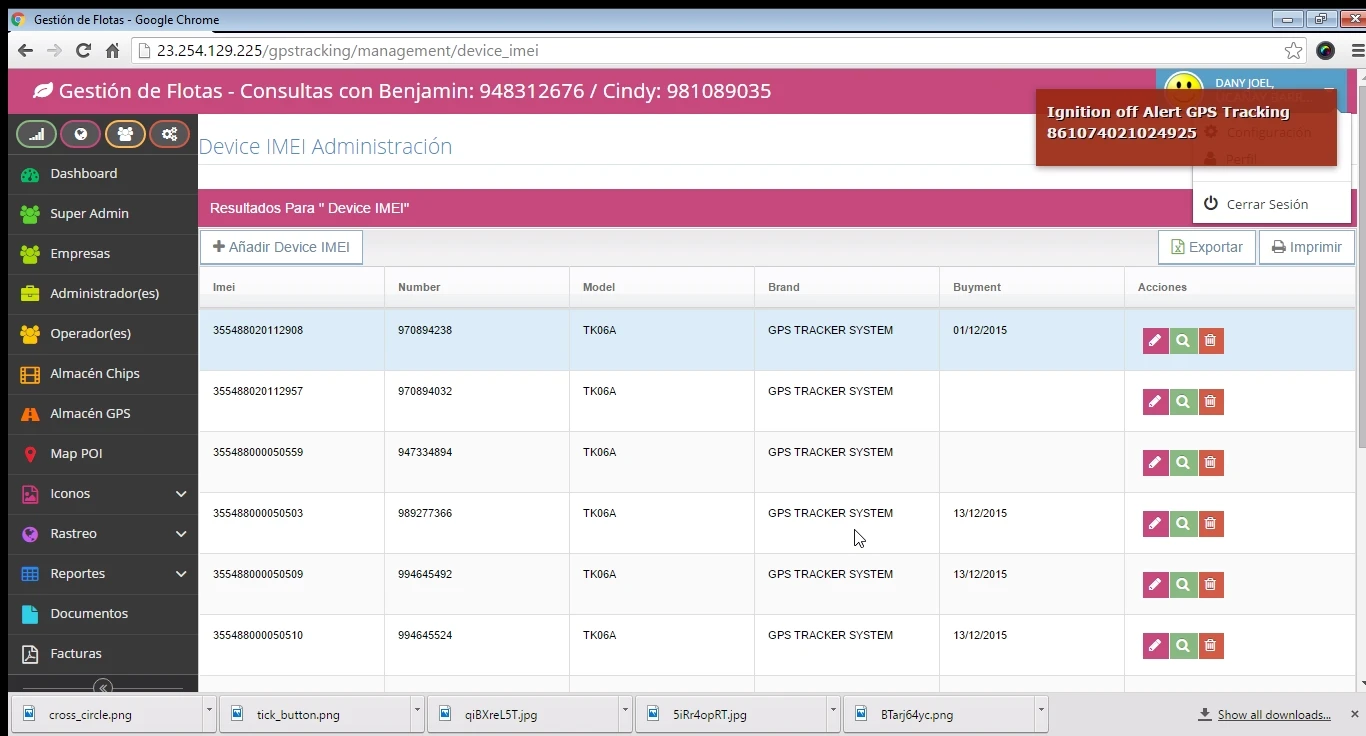1366x736 pixels.
Task: Click the Añadir Device IMEI button
Action: tap(281, 247)
